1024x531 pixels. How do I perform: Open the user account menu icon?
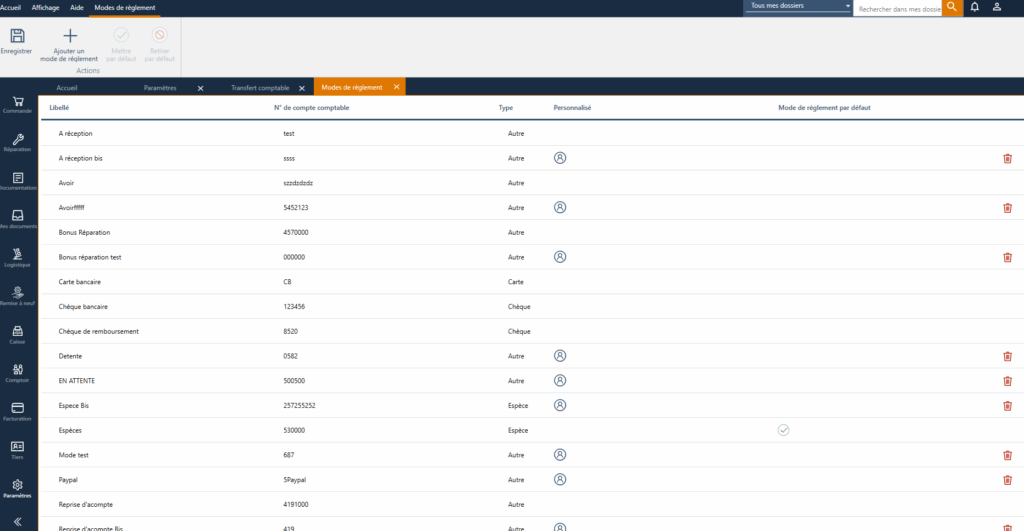997,7
